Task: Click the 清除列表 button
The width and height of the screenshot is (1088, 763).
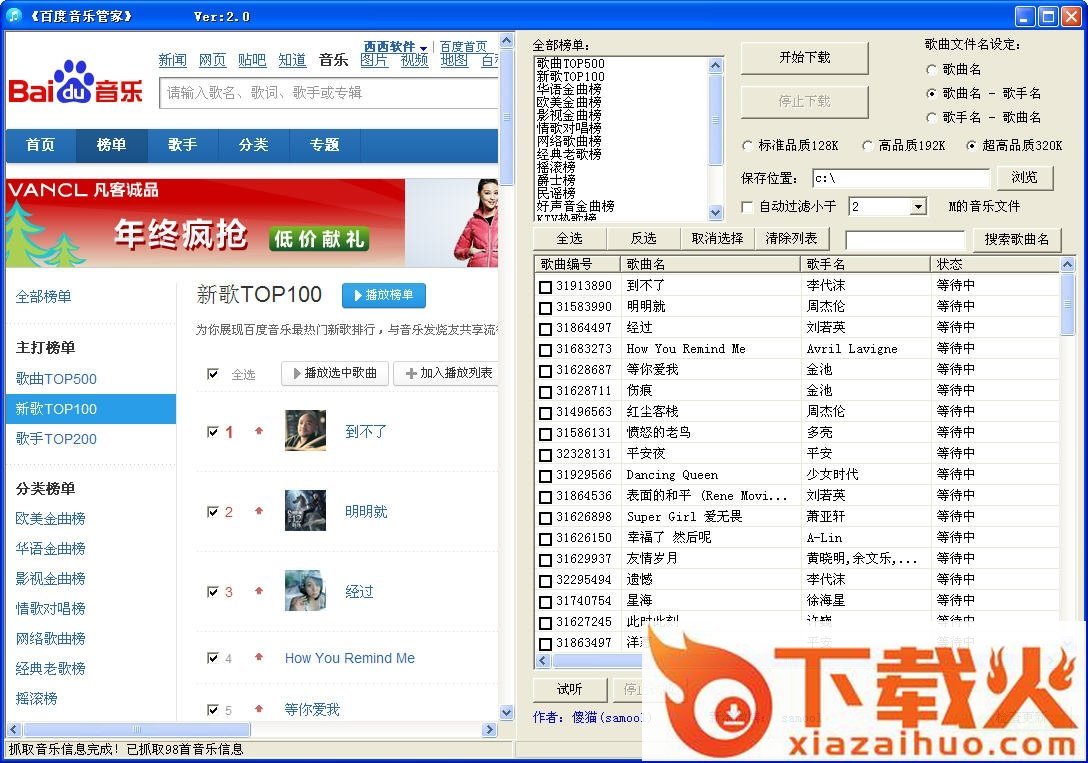Action: click(791, 239)
